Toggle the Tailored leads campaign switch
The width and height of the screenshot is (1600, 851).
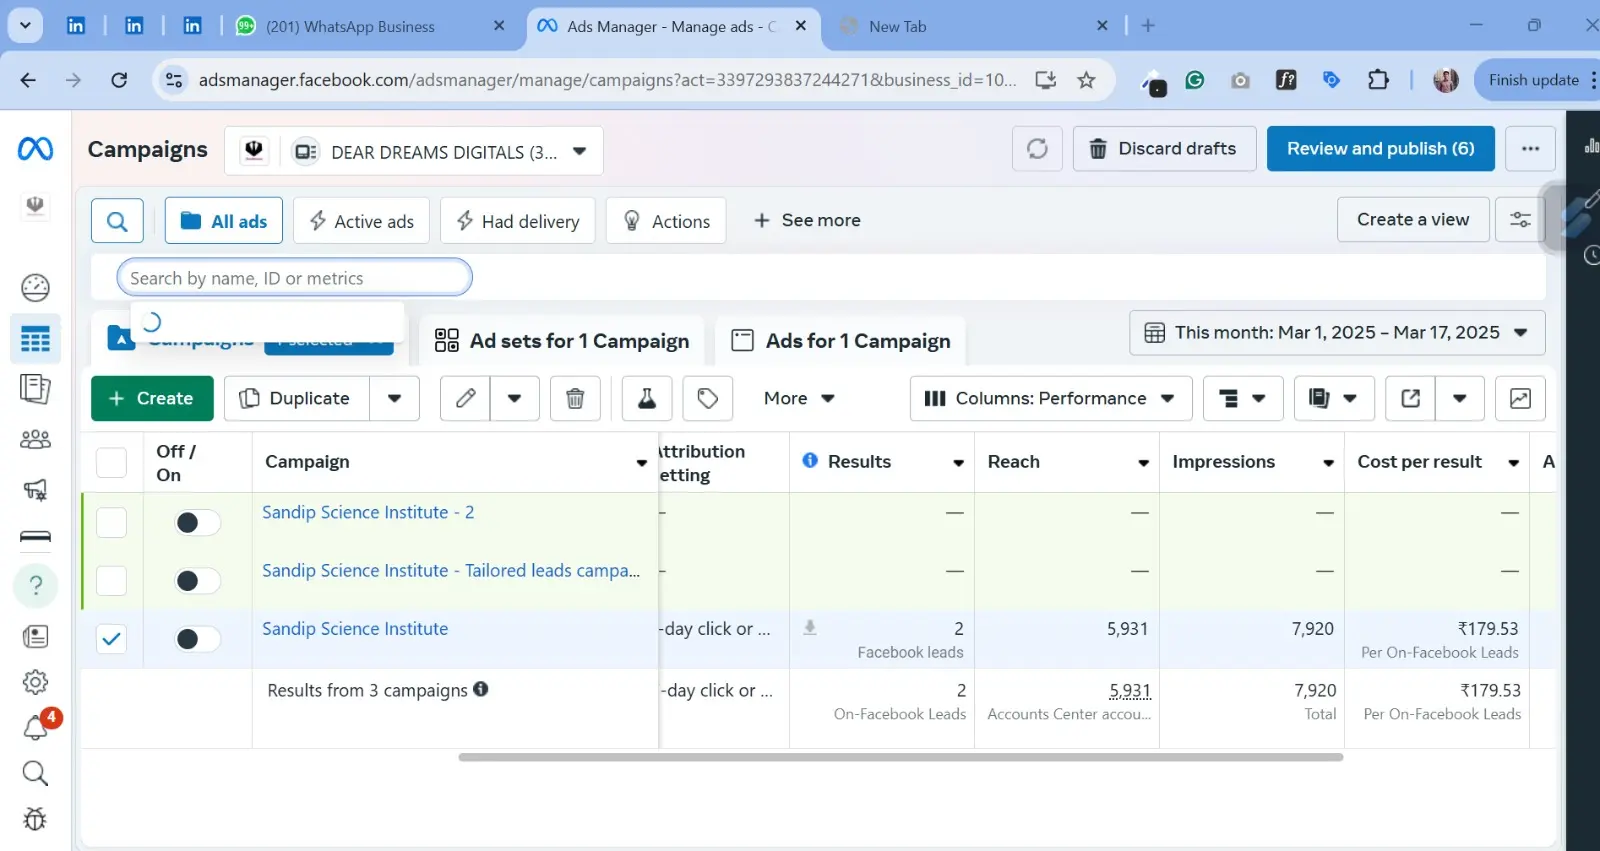tap(197, 581)
